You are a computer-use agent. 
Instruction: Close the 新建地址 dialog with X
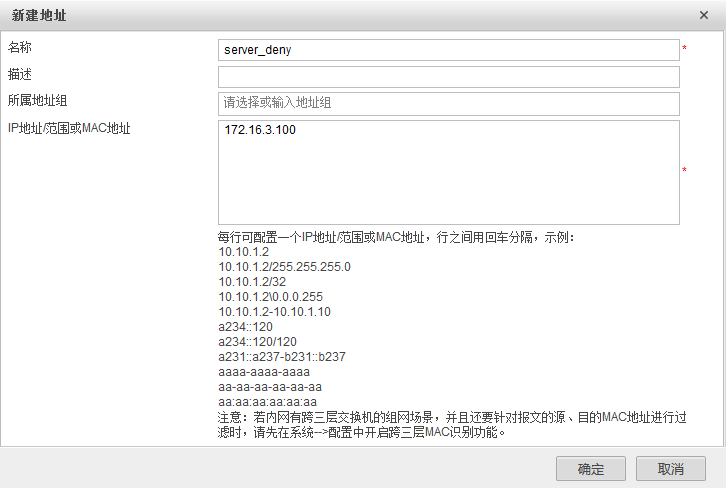705,15
